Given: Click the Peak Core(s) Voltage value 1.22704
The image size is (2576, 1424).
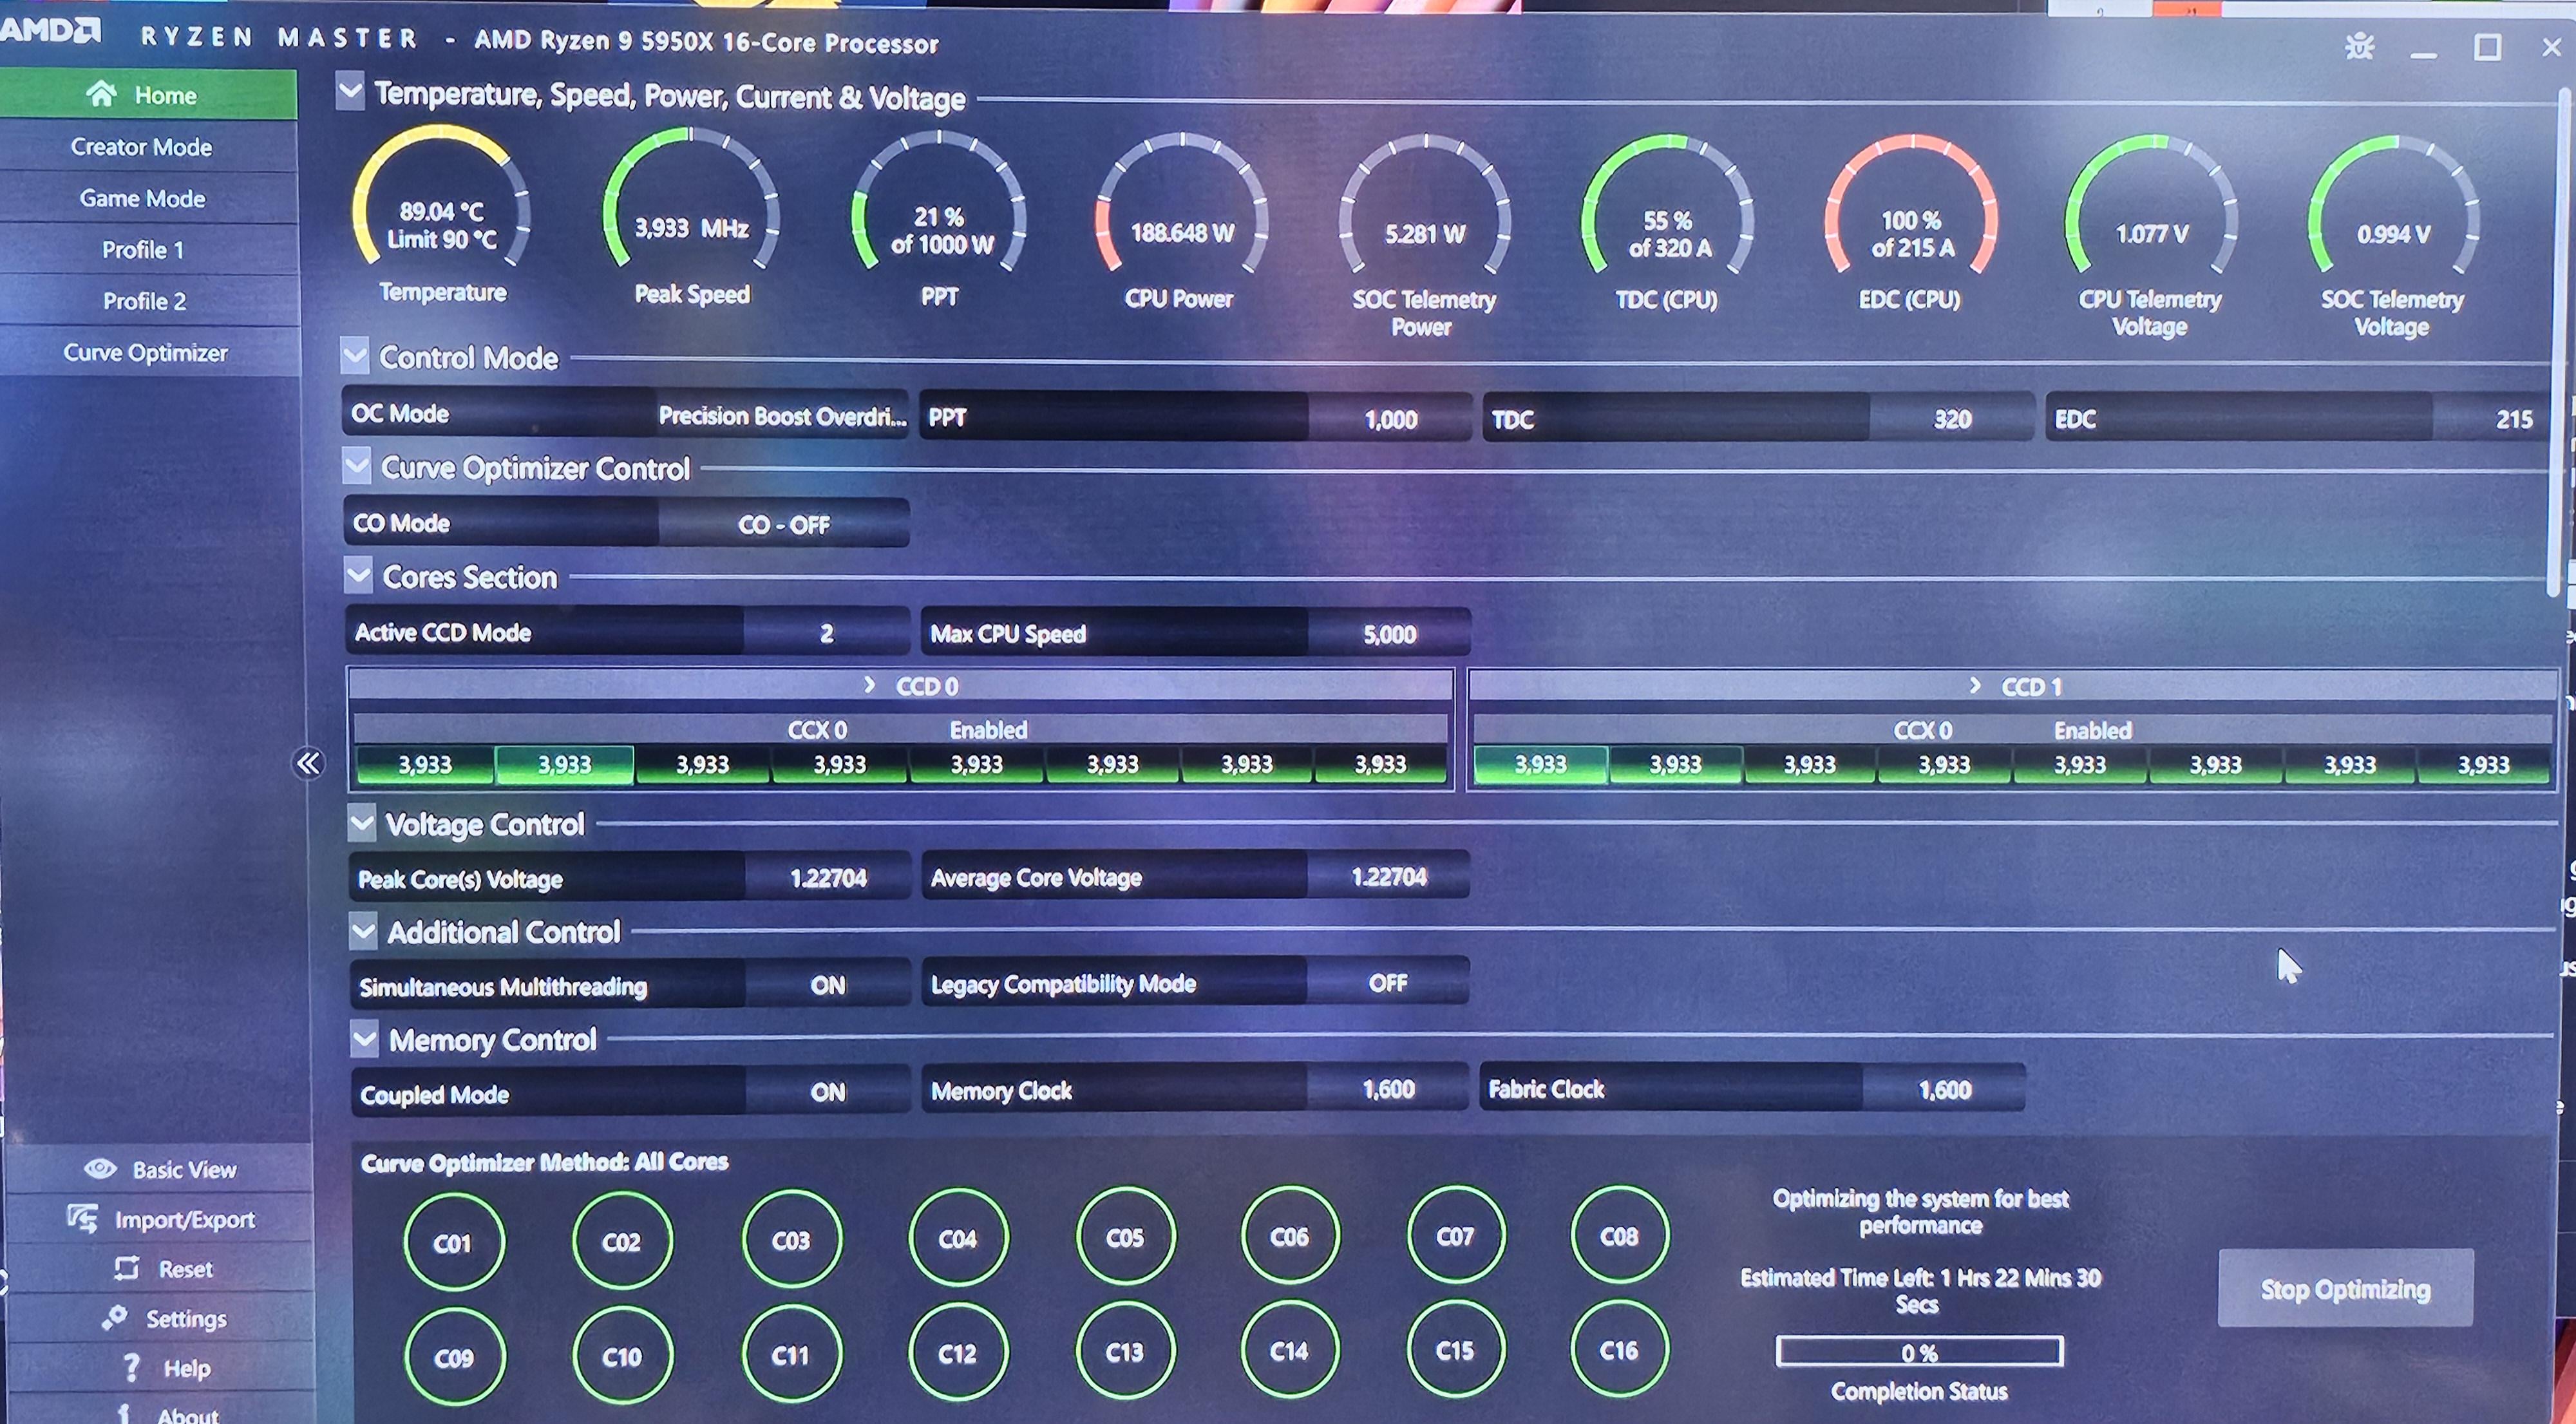Looking at the screenshot, I should [828, 877].
